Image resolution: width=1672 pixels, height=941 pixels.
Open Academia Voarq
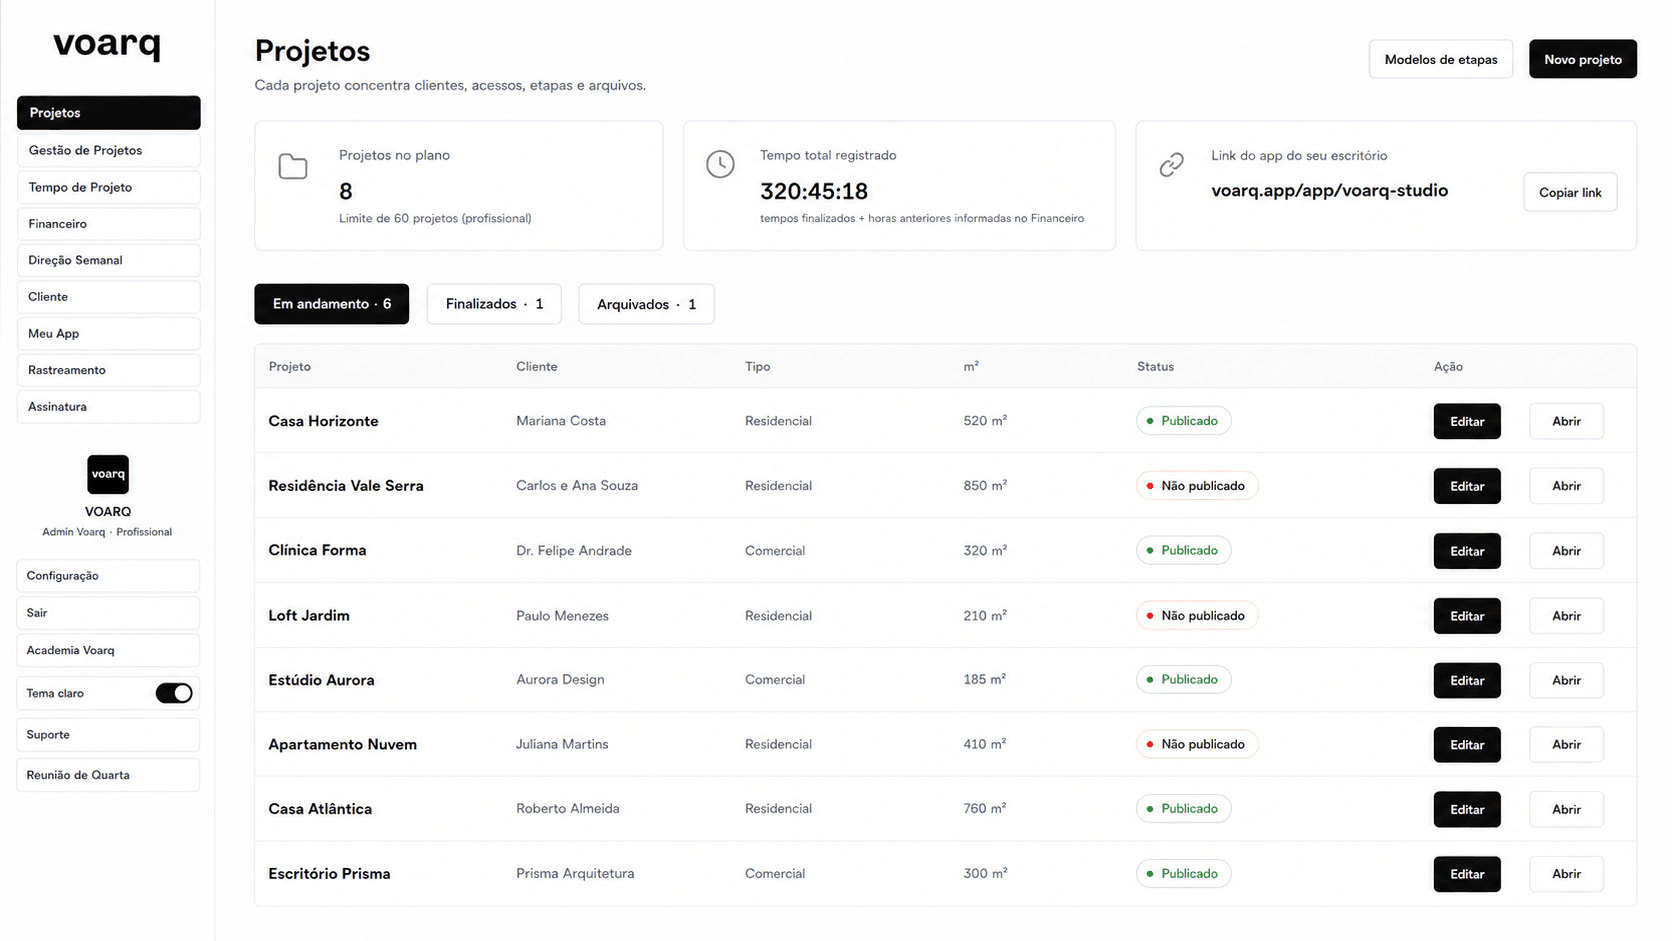108,650
